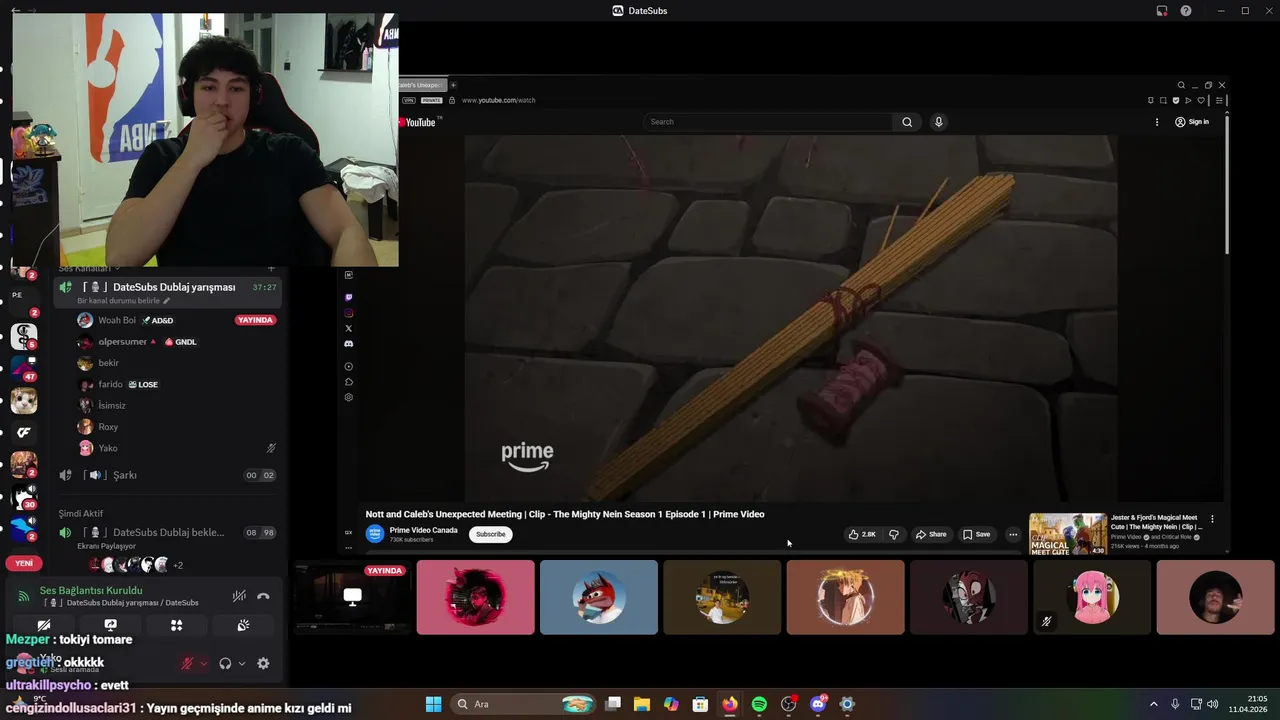This screenshot has width=1280, height=720.
Task: Open Discord activities launcher
Action: [x=176, y=625]
